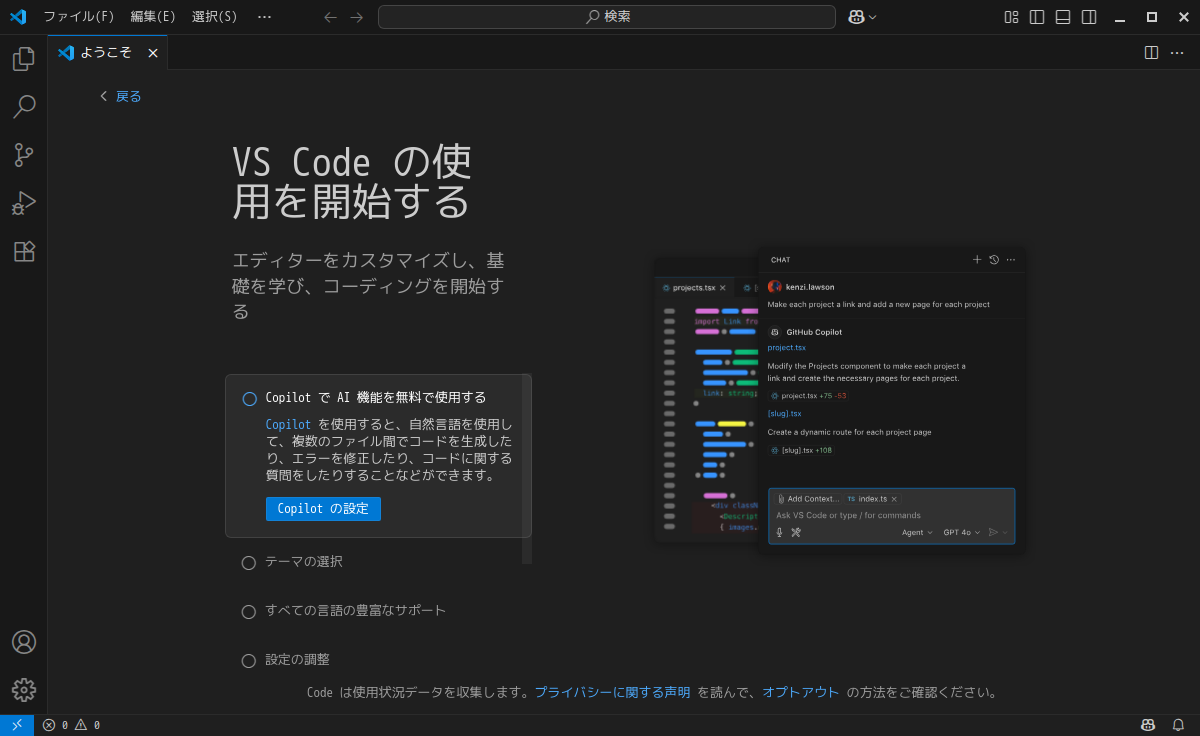Screen dimensions: 1200x736
Task: Open the オプトアウト link
Action: [801, 692]
